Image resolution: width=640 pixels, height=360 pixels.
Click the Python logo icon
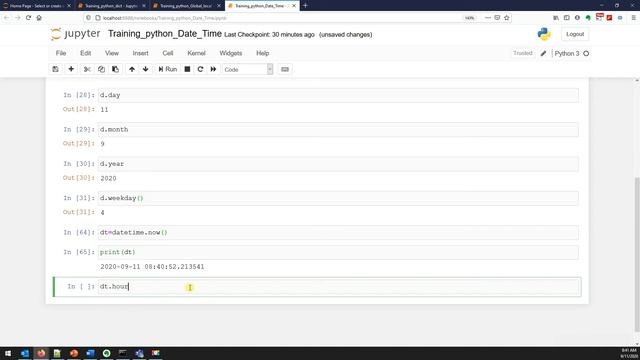pos(544,34)
